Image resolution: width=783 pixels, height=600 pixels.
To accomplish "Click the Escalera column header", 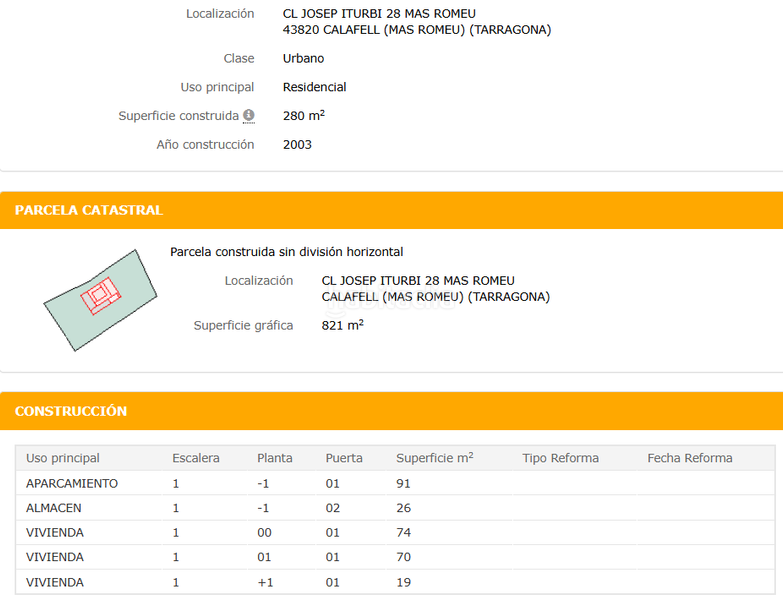I will point(196,458).
